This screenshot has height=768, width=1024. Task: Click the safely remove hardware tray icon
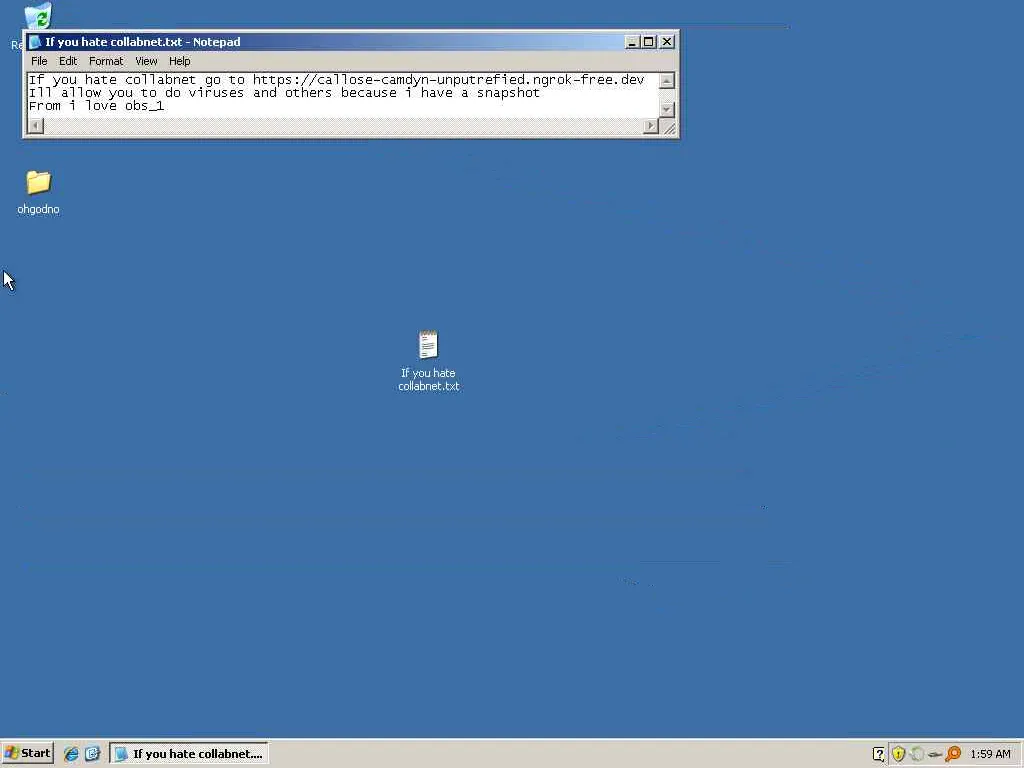pos(935,754)
